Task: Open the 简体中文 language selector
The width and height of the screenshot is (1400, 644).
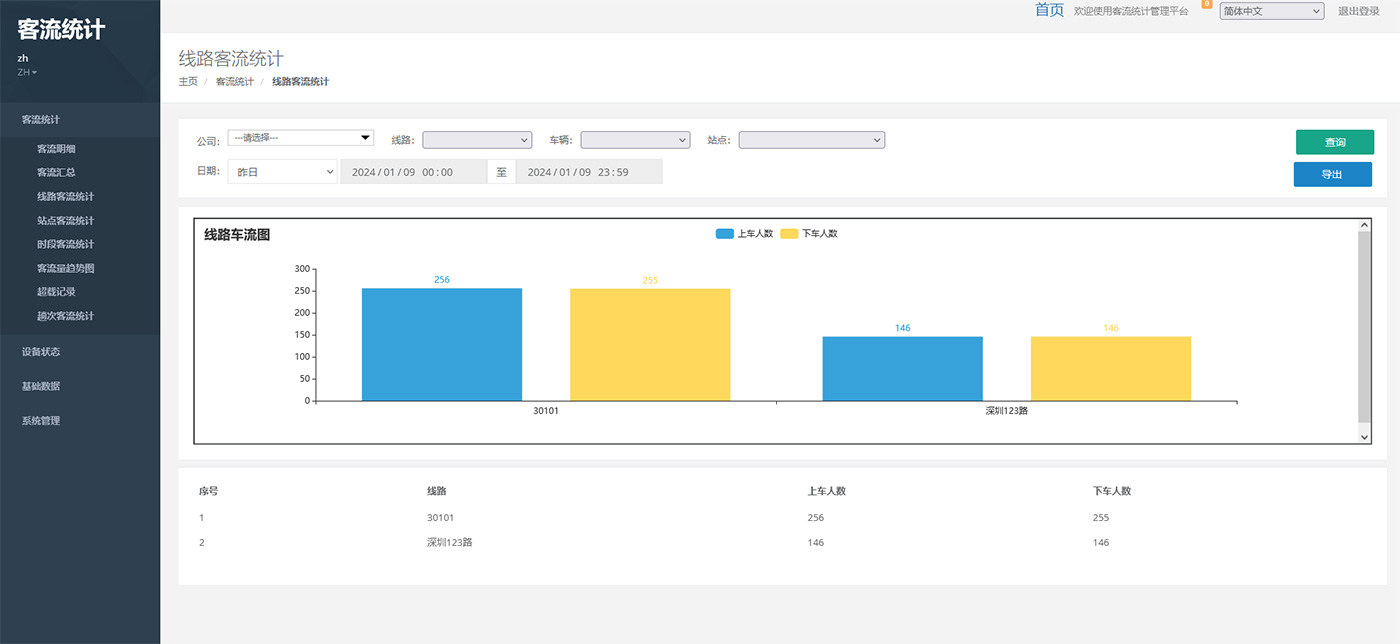Action: [1271, 11]
